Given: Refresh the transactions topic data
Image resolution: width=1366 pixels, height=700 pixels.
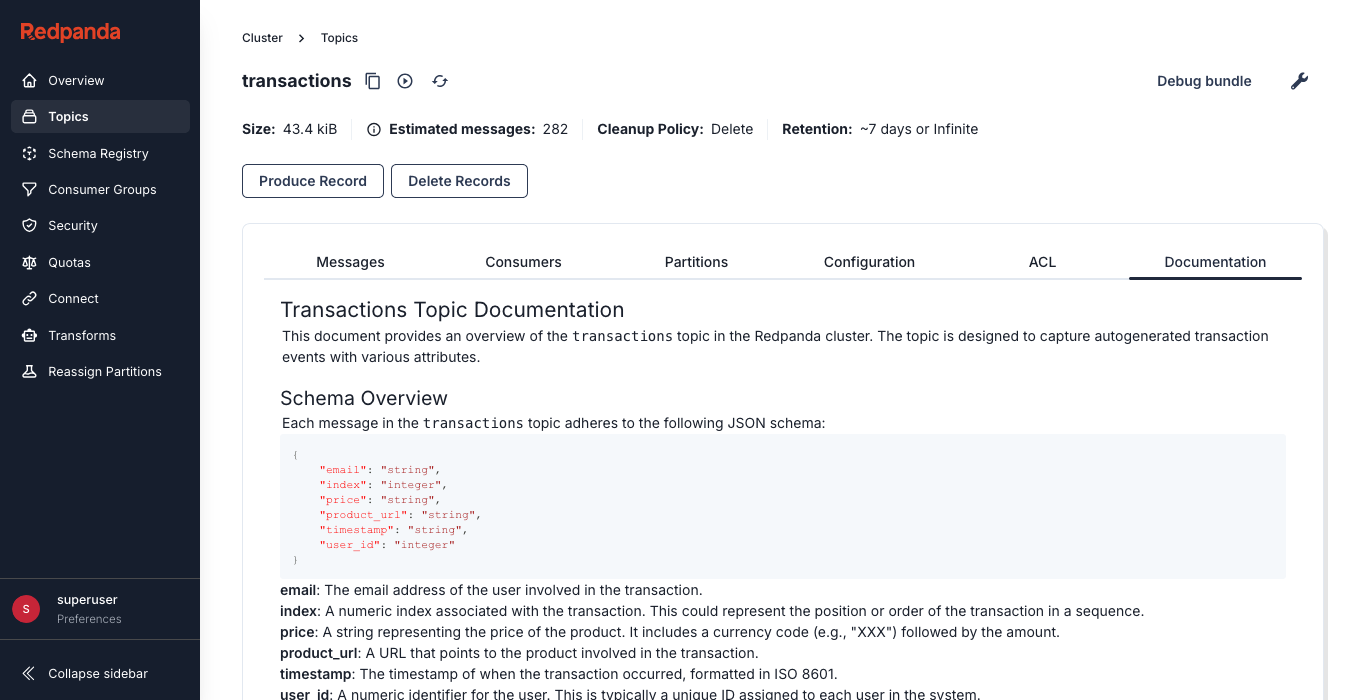Looking at the screenshot, I should pyautogui.click(x=439, y=81).
